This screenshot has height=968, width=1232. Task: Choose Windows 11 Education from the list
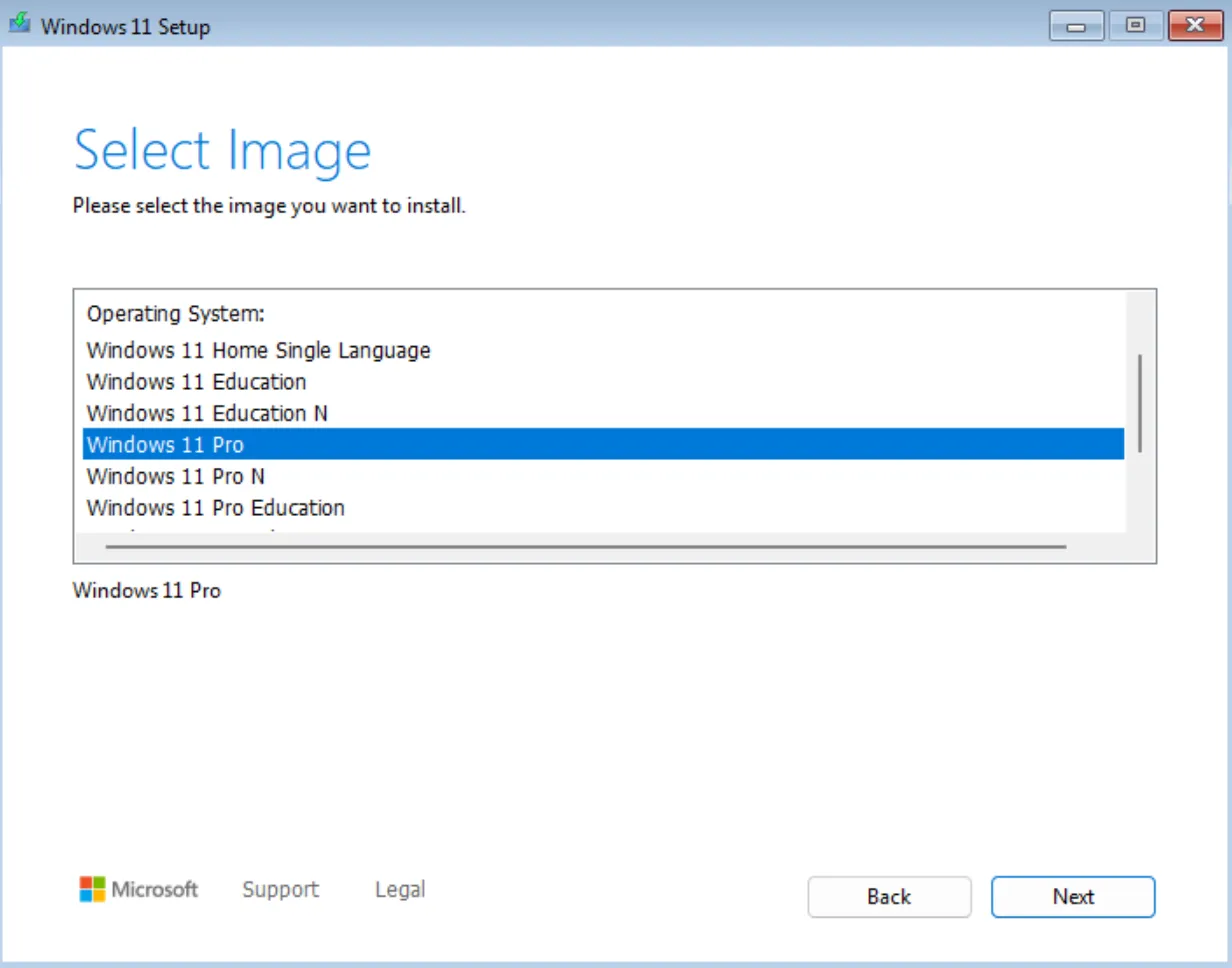click(196, 382)
